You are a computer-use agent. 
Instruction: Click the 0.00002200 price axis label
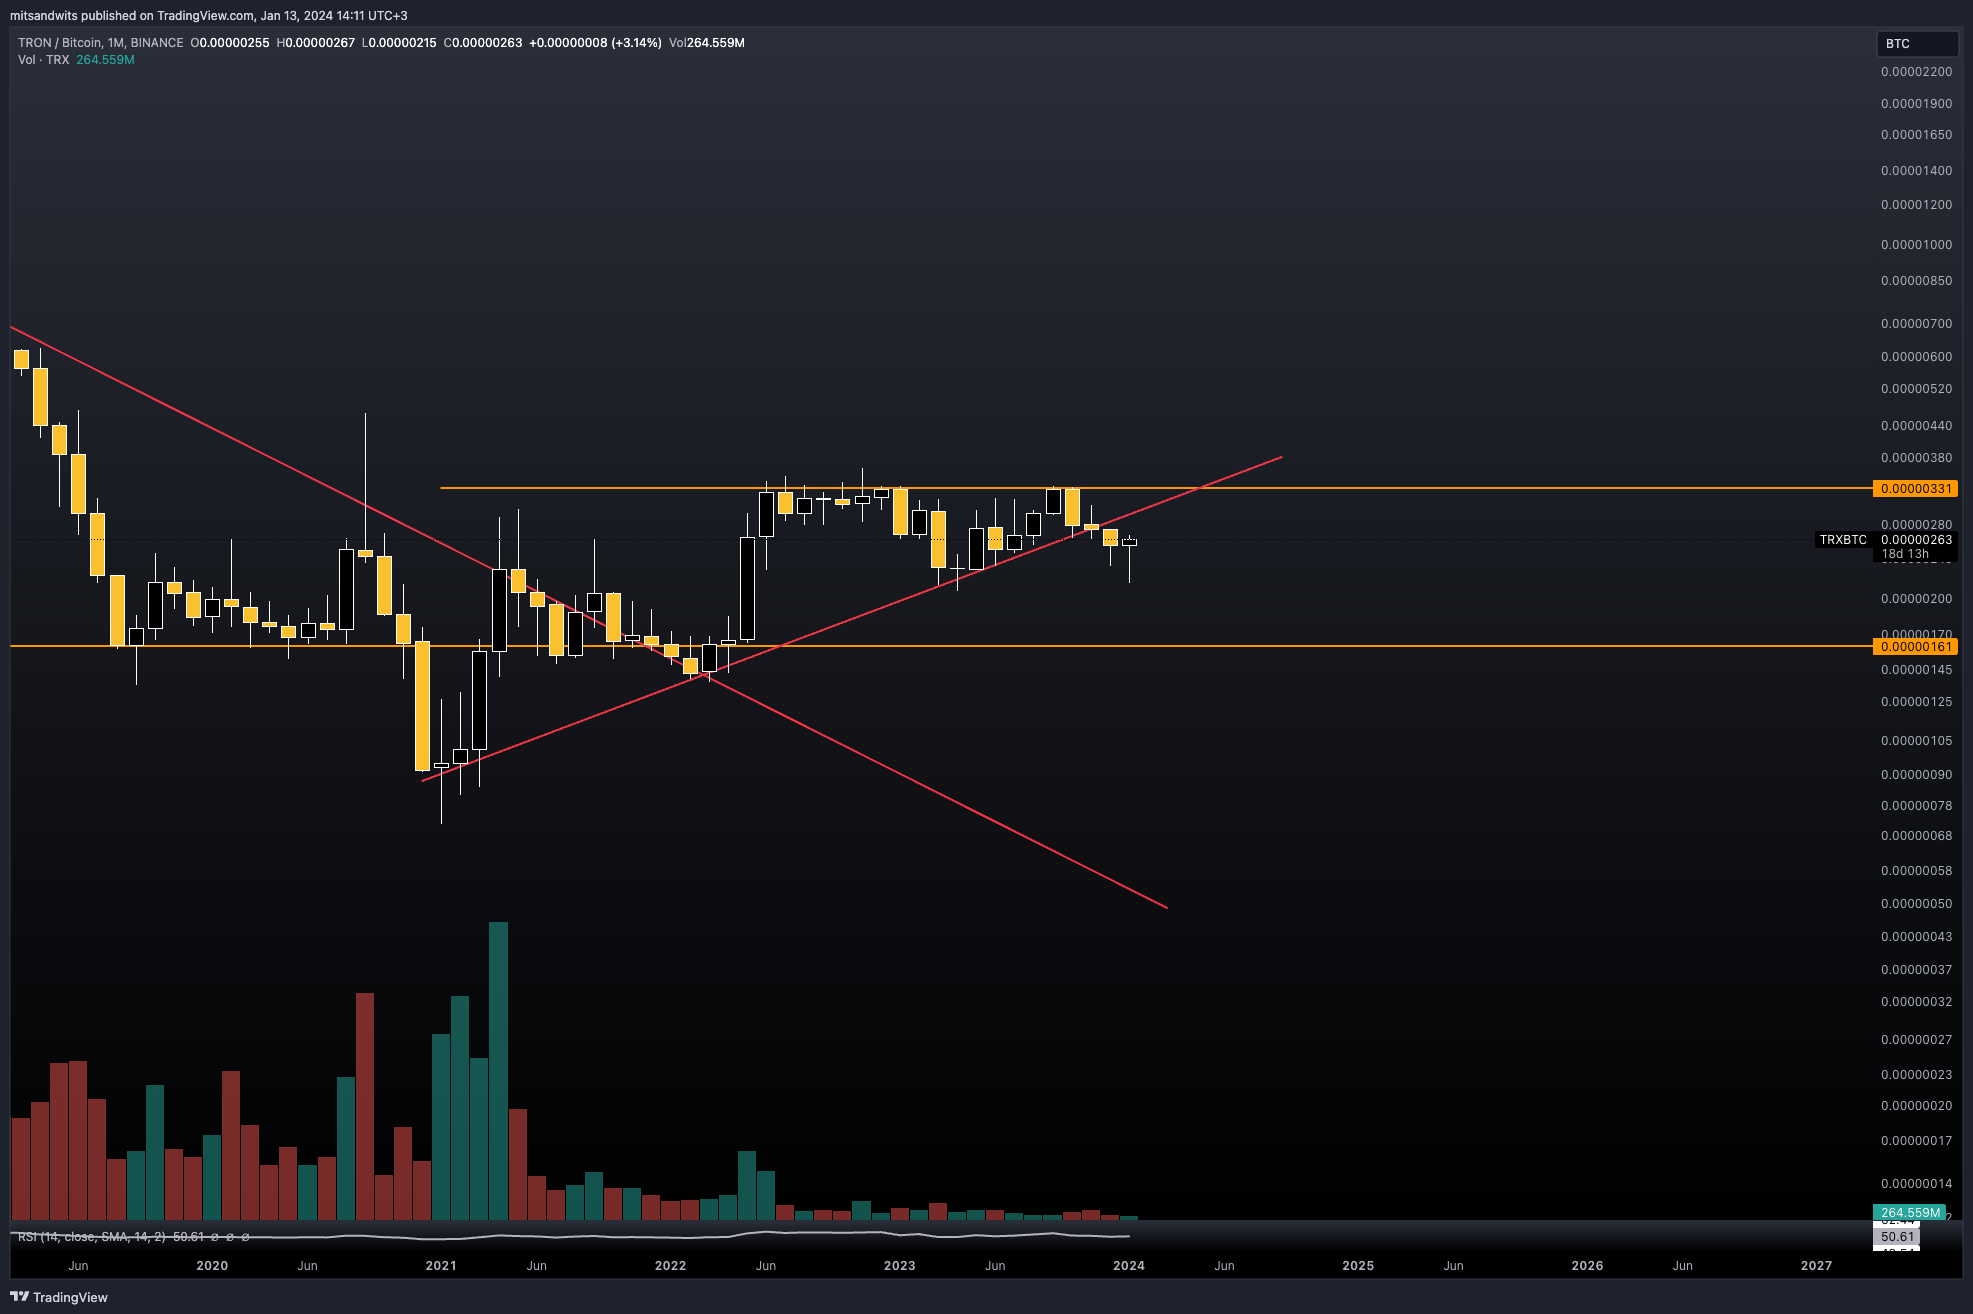1916,72
